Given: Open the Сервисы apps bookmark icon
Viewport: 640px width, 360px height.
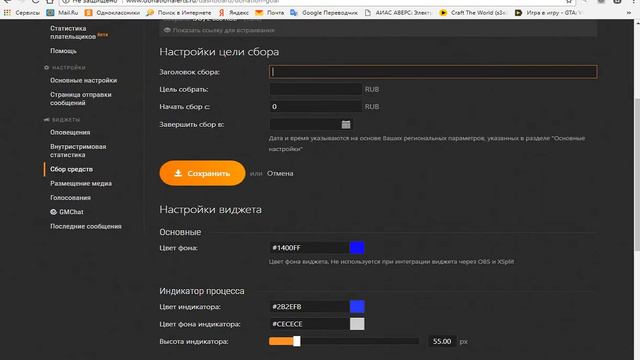Looking at the screenshot, I should (7, 13).
